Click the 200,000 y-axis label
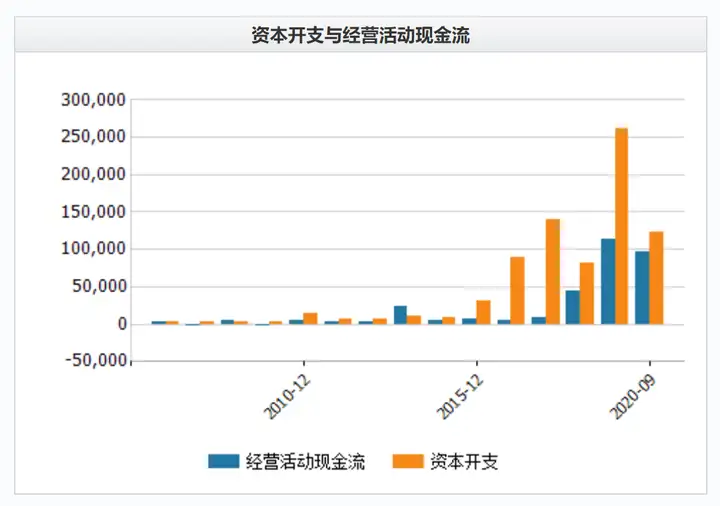 [x=93, y=174]
